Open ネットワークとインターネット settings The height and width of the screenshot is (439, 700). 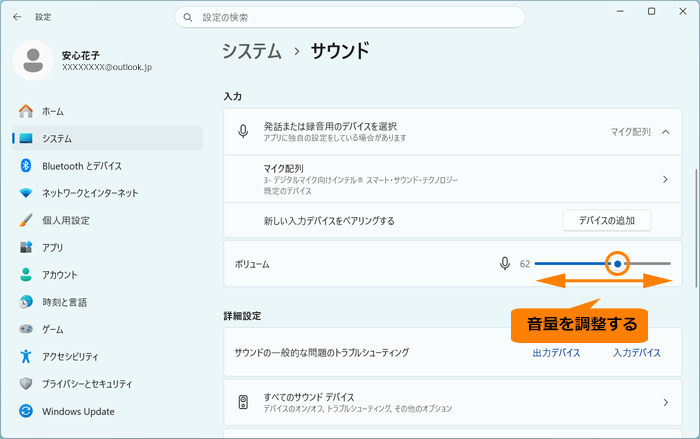pos(107,193)
